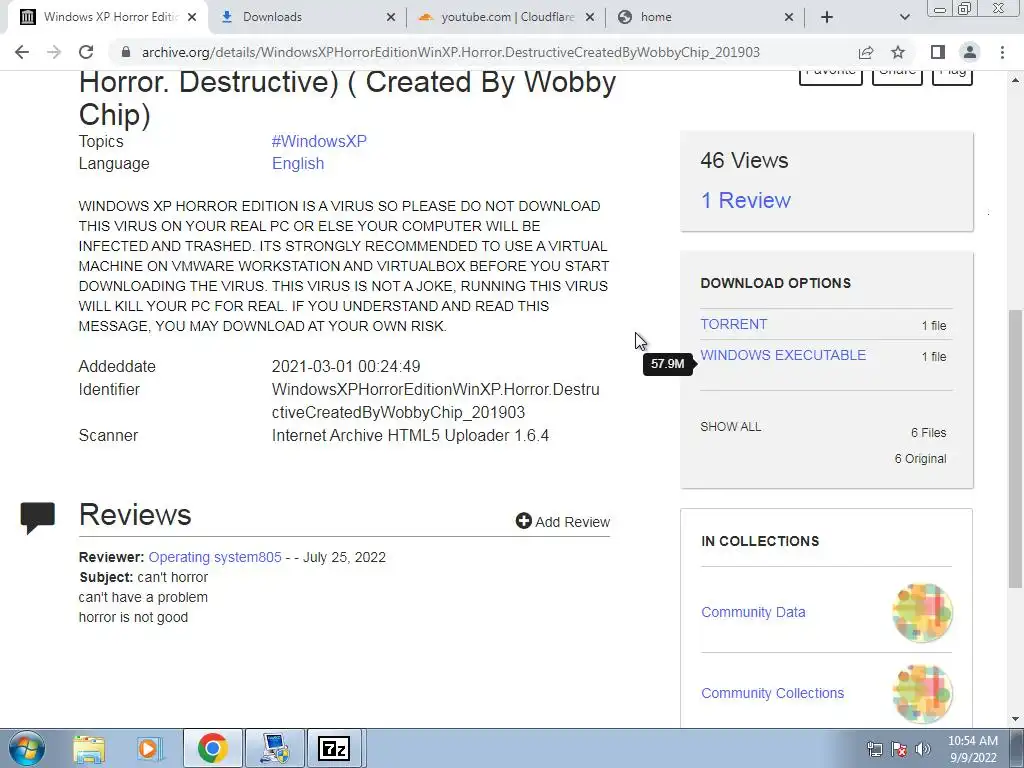Open reviewer Operating system805 profile
1024x768 pixels.
tap(215, 557)
